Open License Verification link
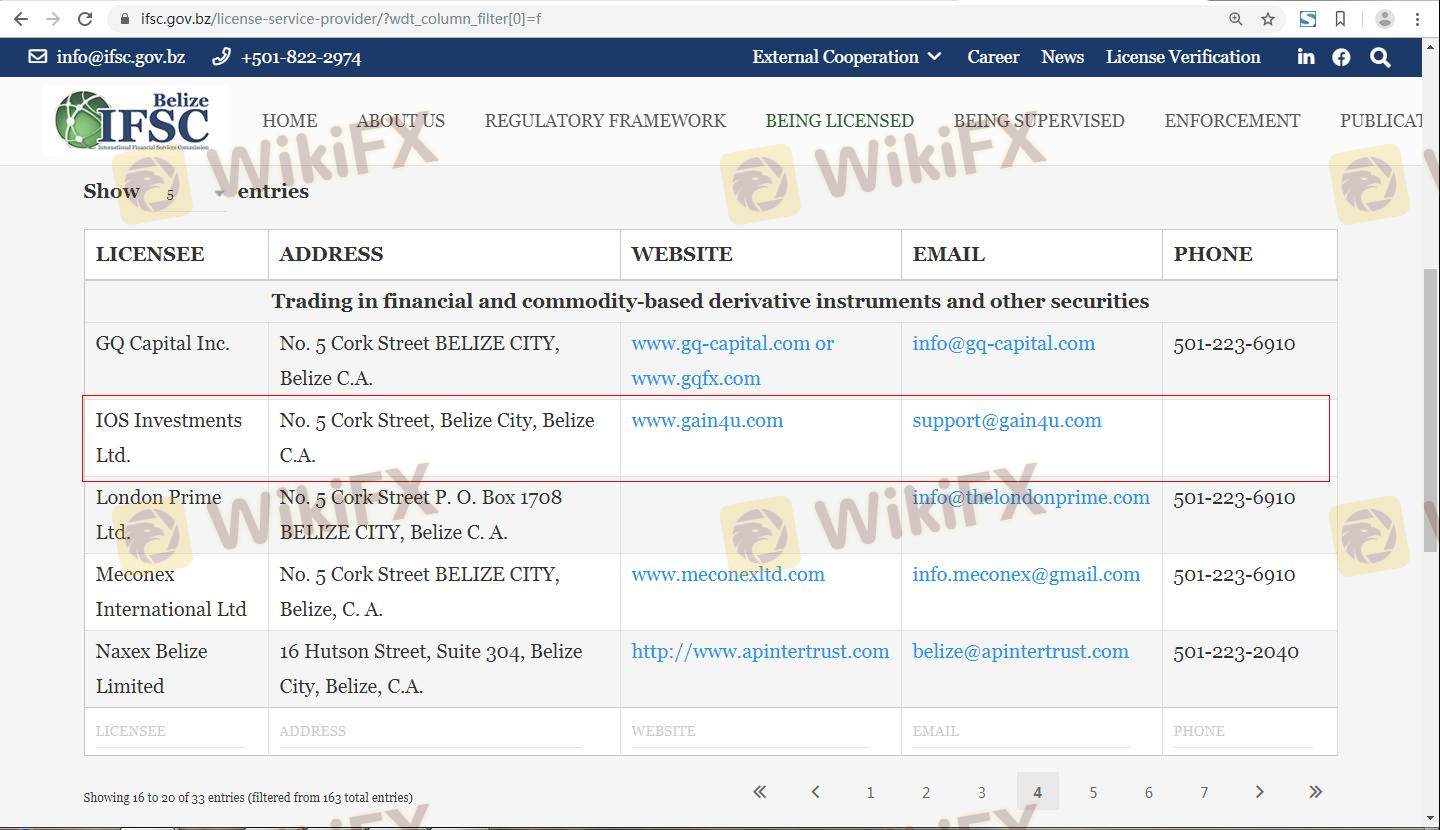The height and width of the screenshot is (830, 1440). coord(1182,57)
